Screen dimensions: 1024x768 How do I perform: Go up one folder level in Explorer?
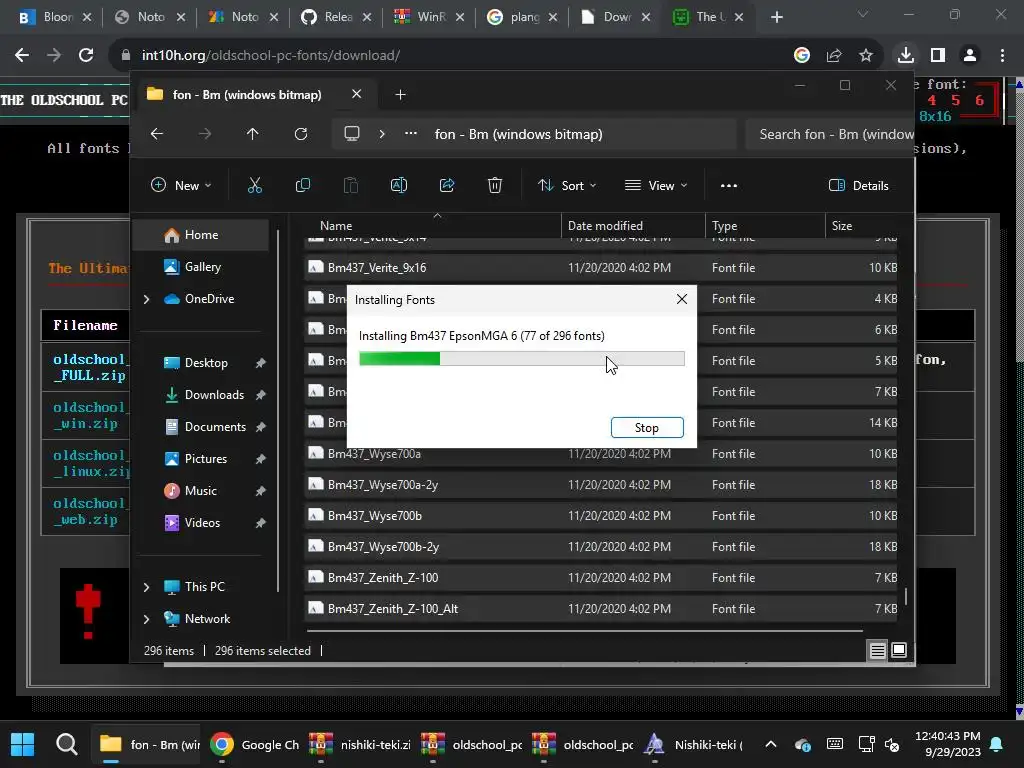pos(253,134)
